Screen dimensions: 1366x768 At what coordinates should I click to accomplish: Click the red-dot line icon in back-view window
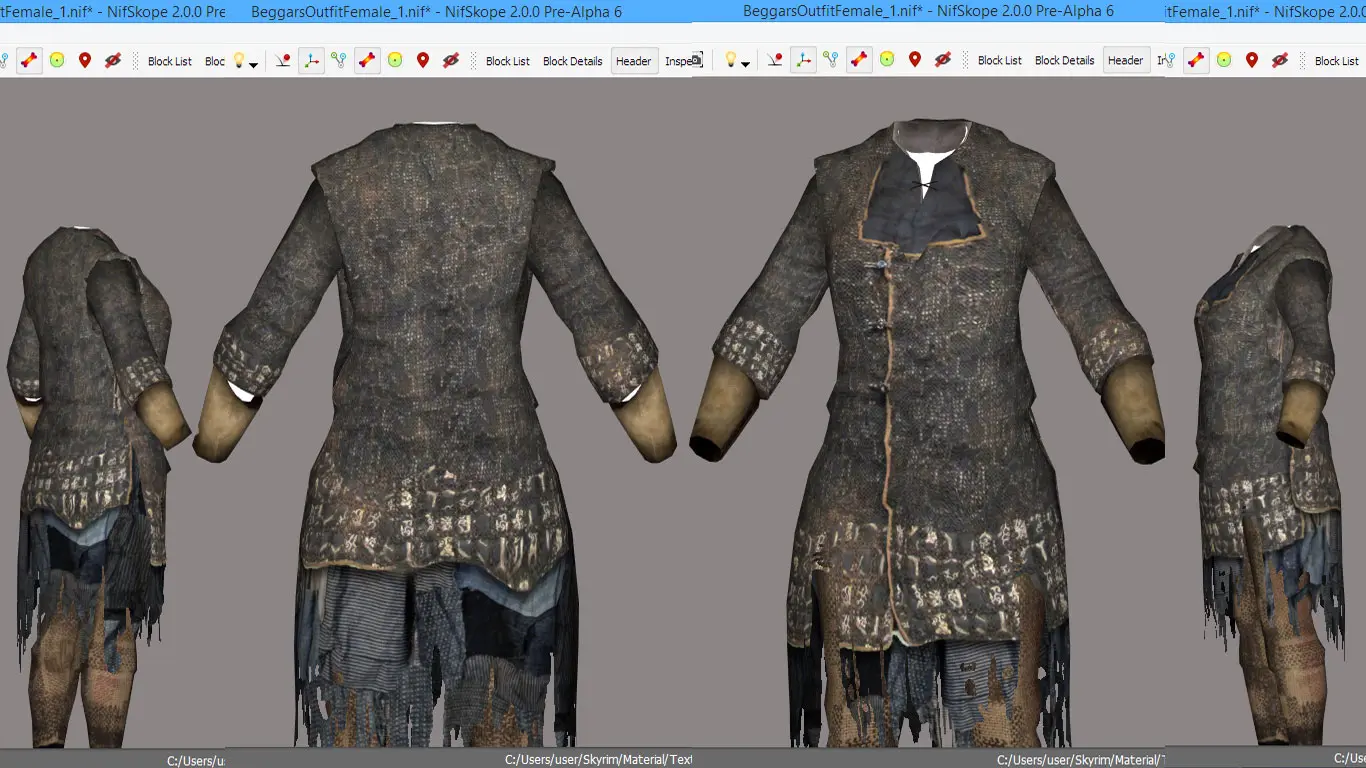click(x=284, y=61)
